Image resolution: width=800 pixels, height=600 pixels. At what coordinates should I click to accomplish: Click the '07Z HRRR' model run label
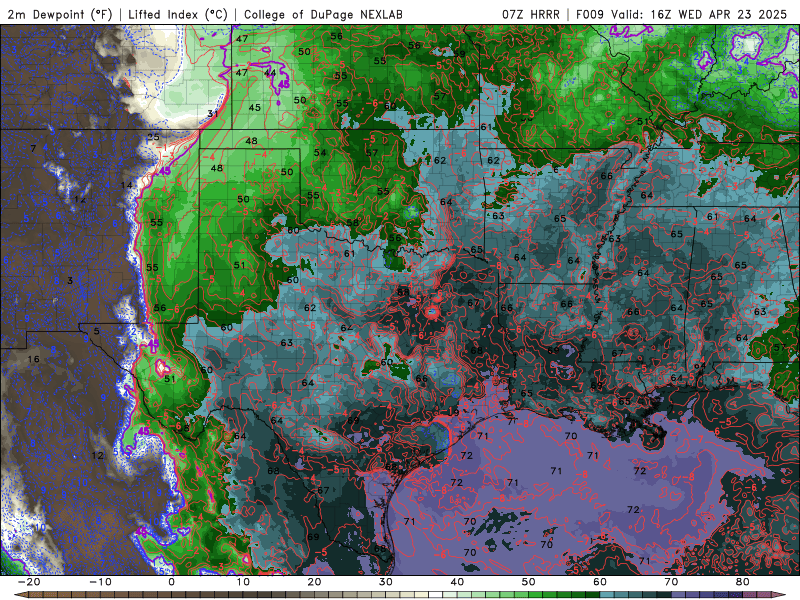(531, 14)
